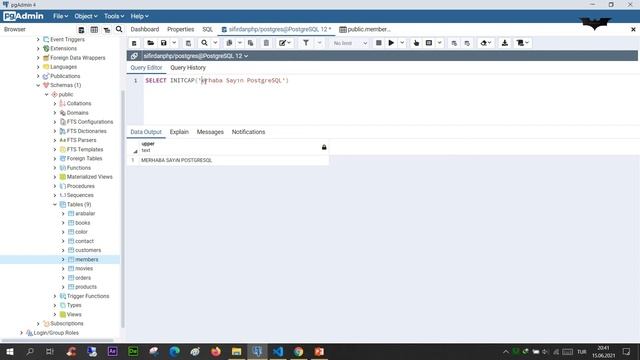640x360 pixels.
Task: Click the Find magnifier icon in query toolbar
Action: tap(204, 43)
